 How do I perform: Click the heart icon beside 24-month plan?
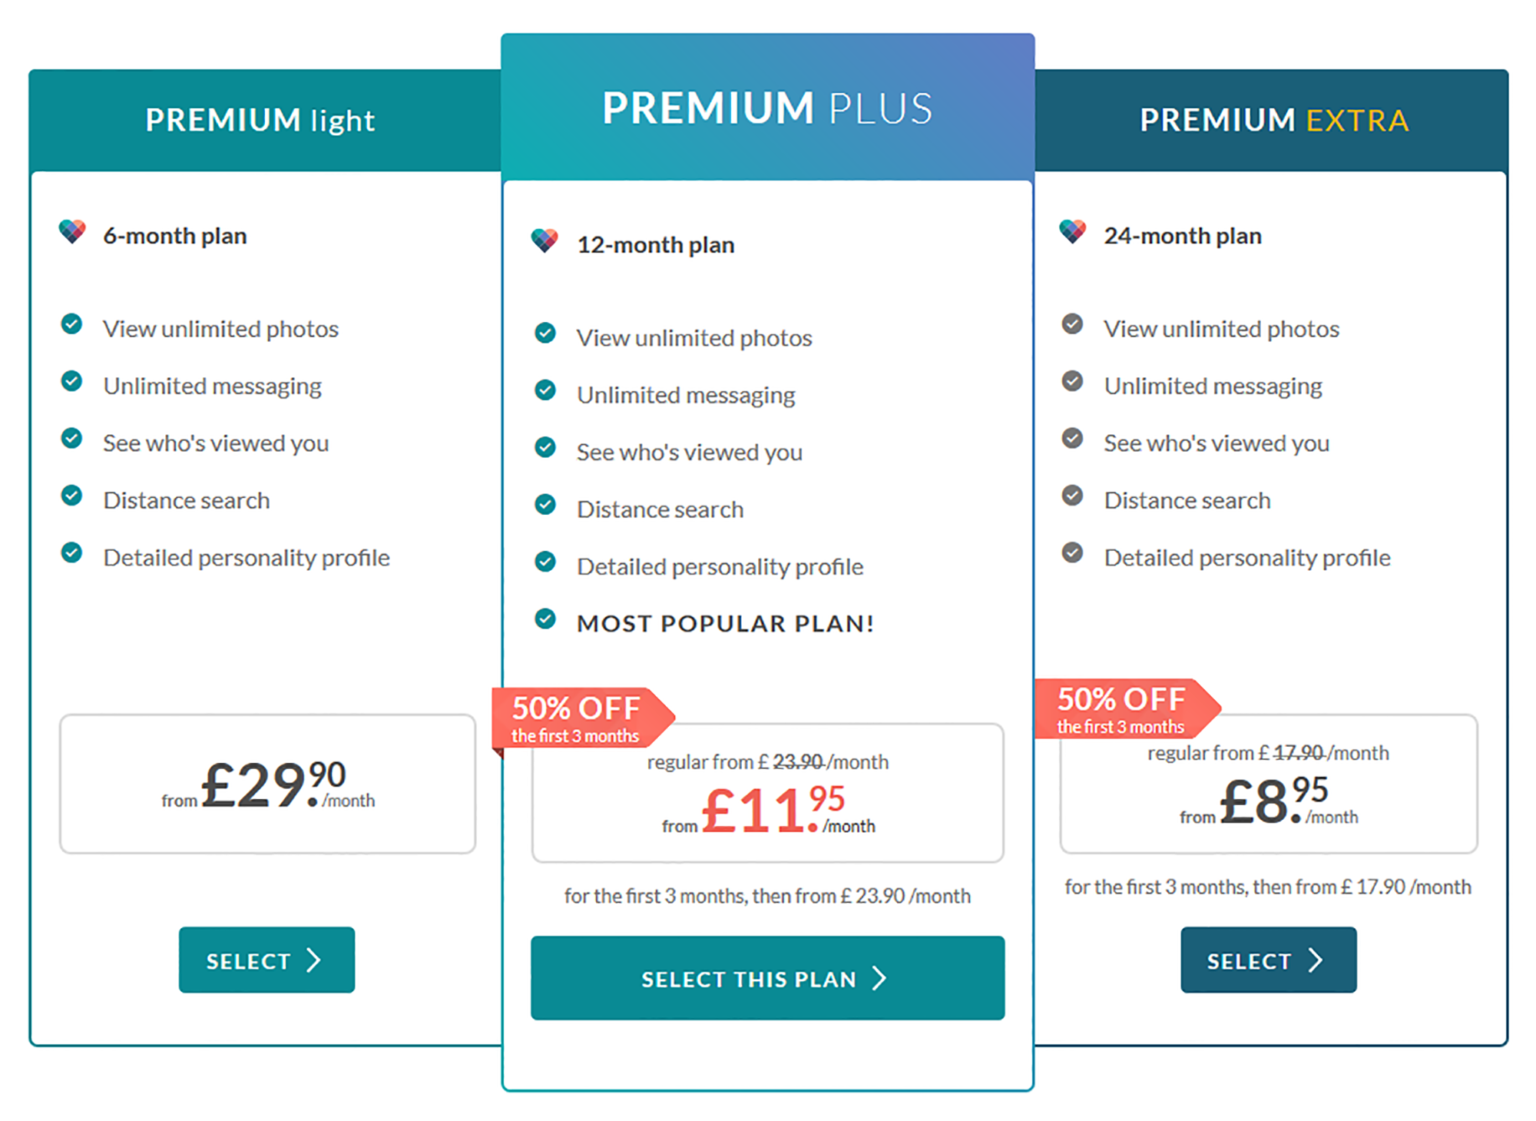tap(1072, 231)
